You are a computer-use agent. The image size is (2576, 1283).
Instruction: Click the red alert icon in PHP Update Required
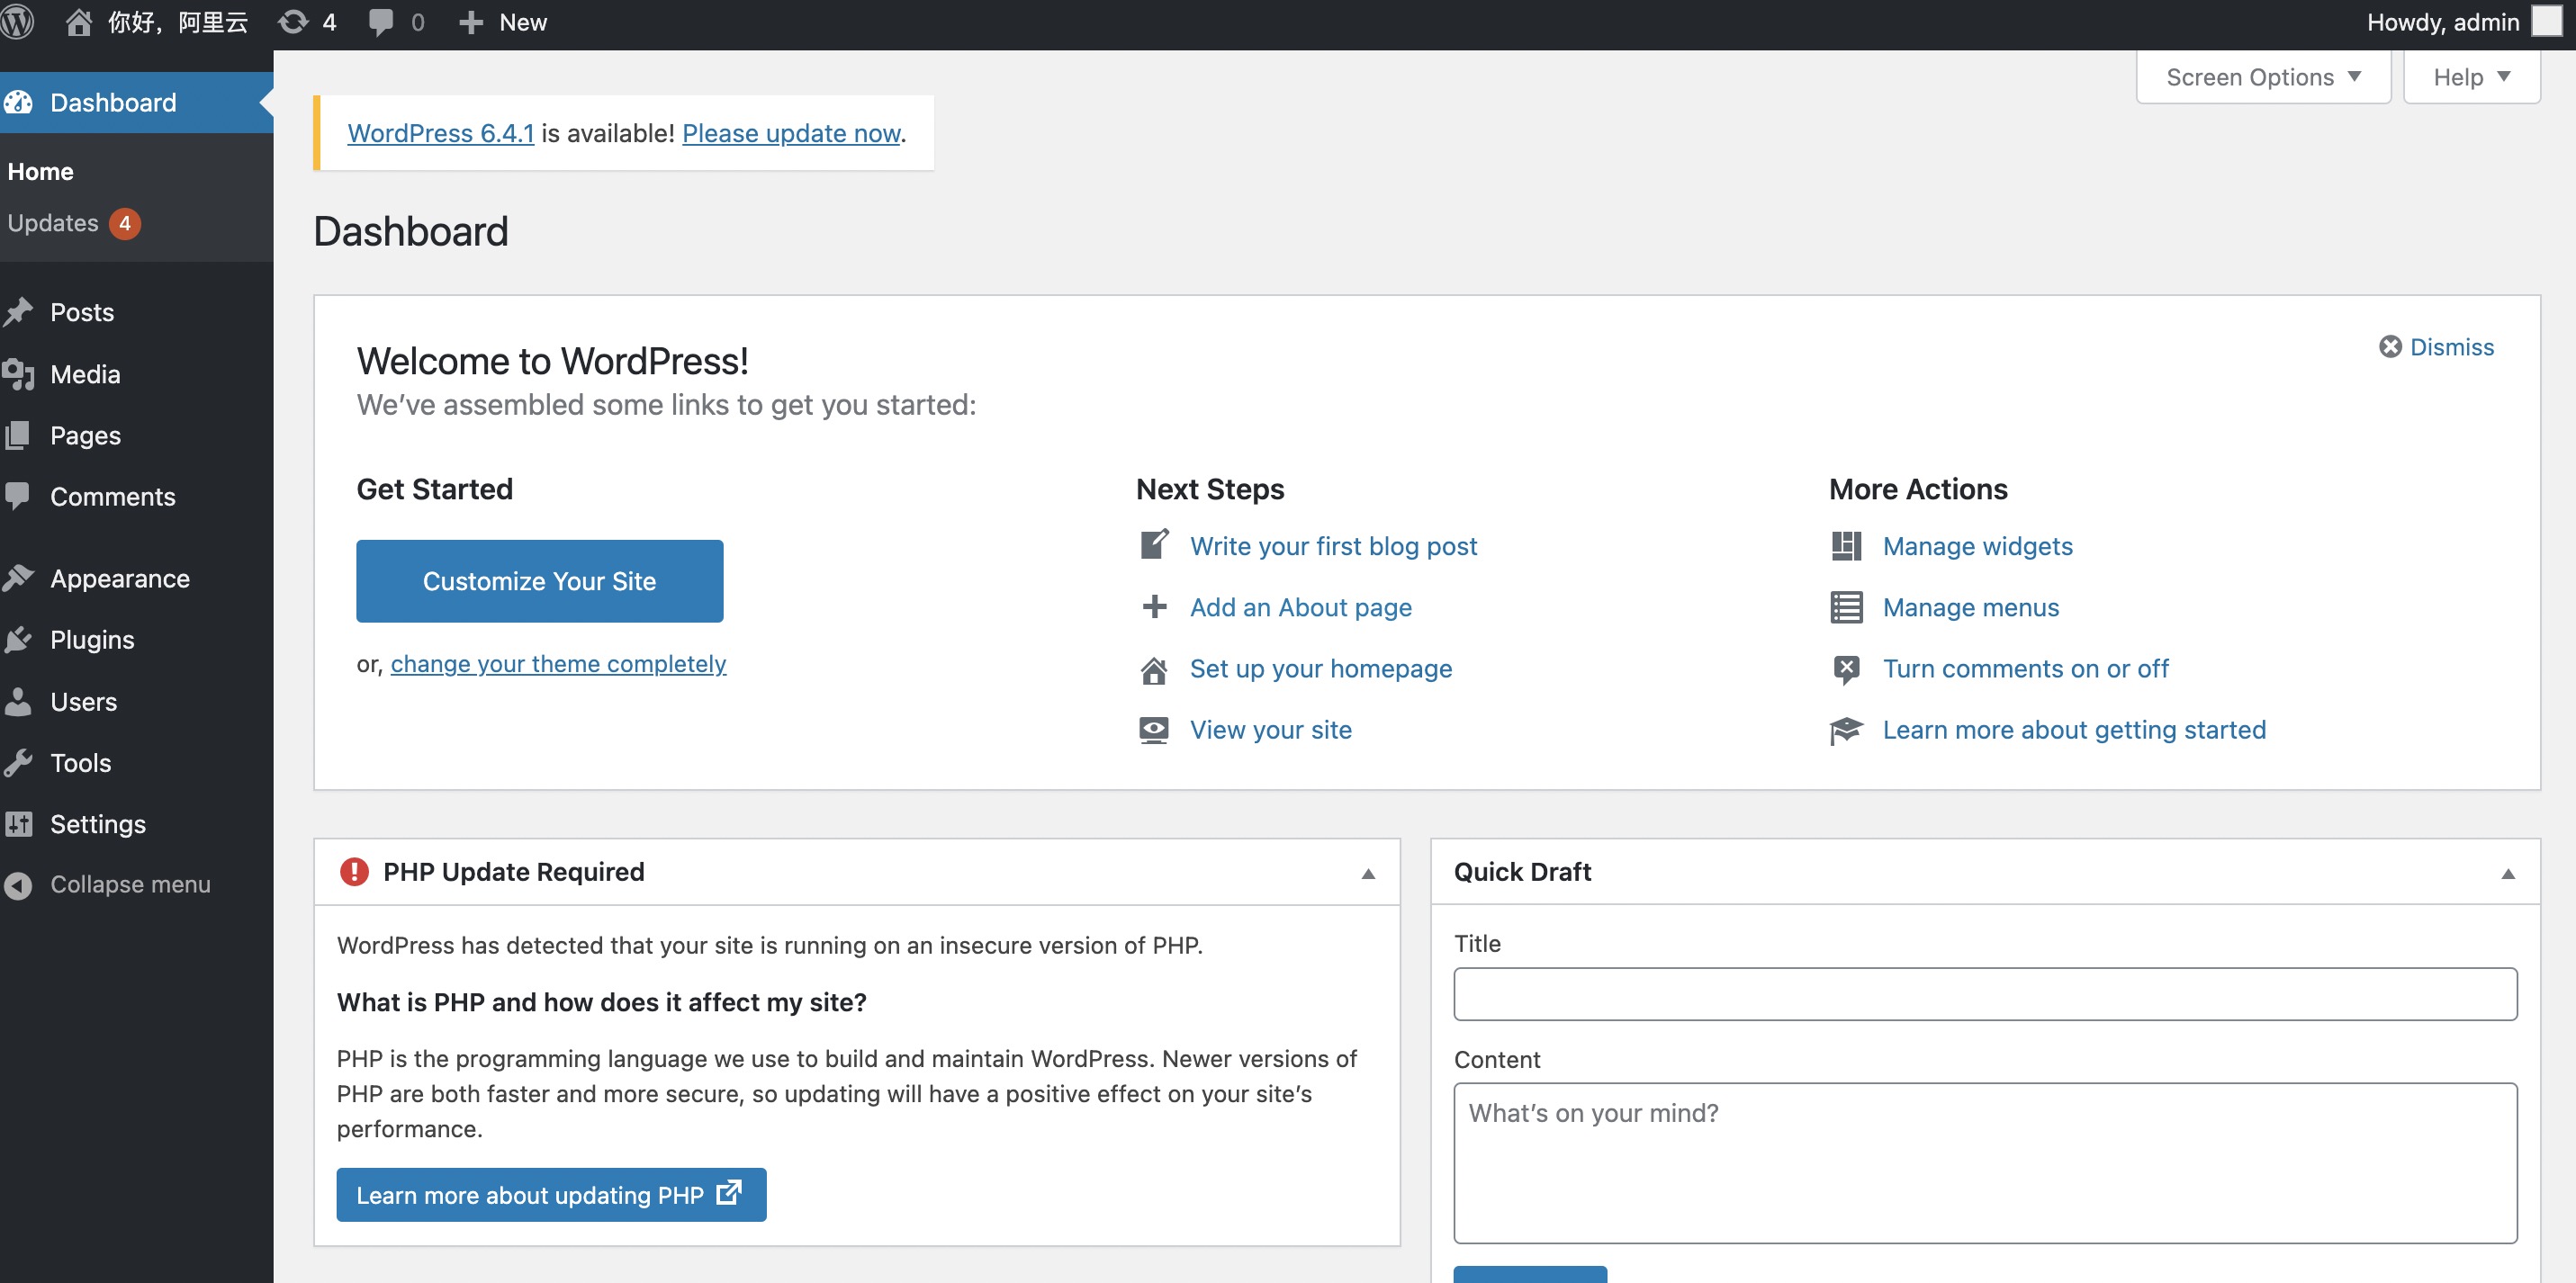[x=354, y=871]
